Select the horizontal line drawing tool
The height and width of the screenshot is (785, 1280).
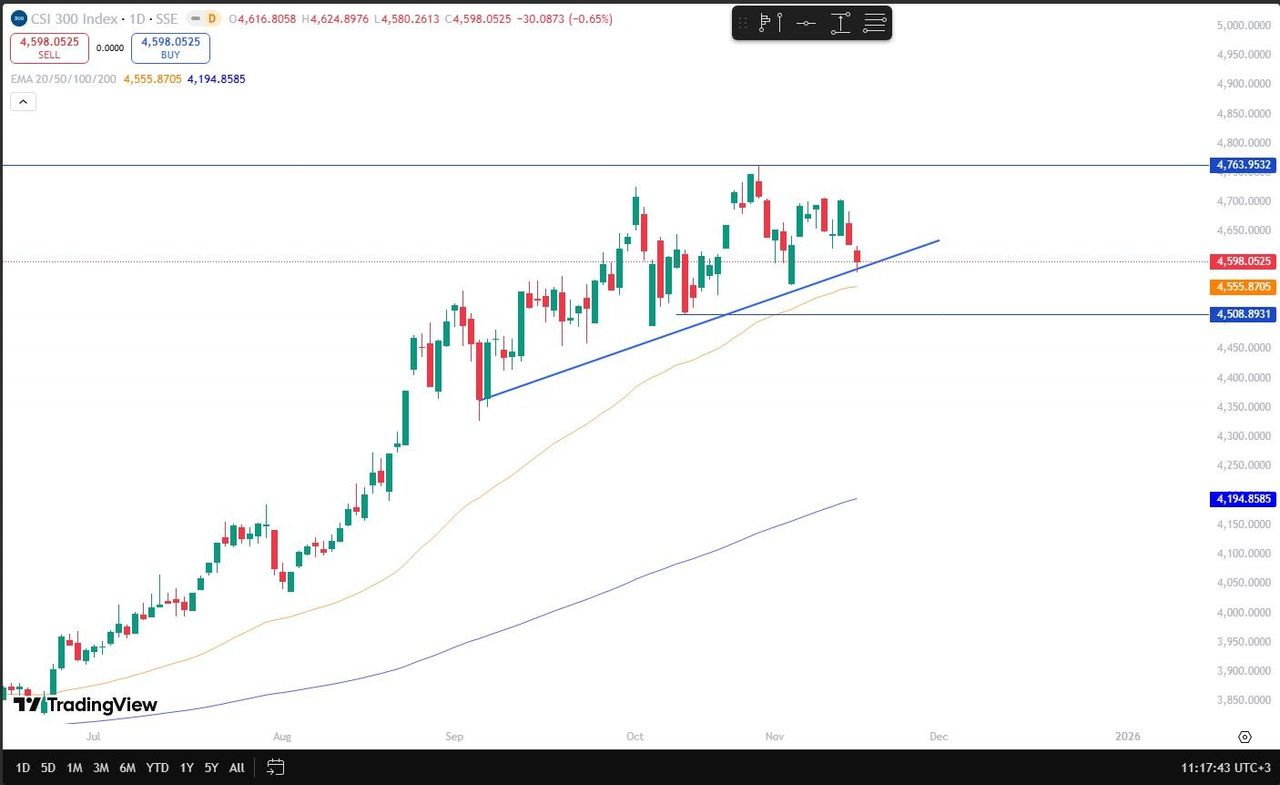tap(806, 23)
